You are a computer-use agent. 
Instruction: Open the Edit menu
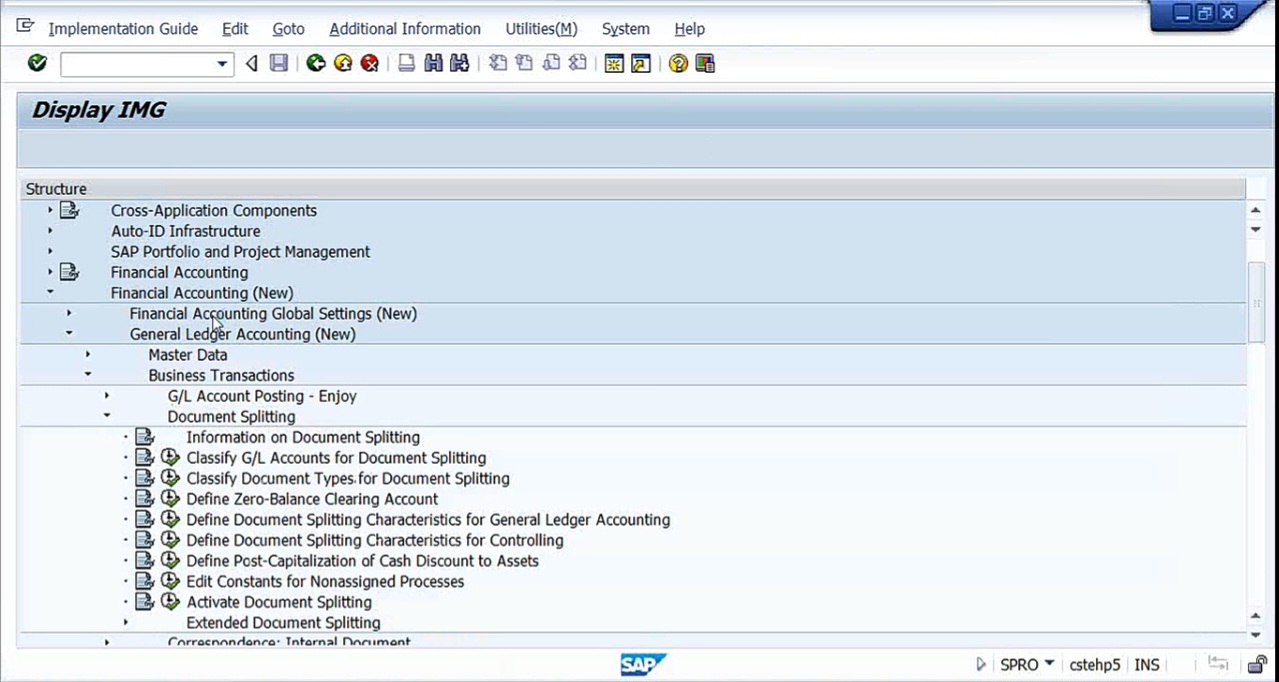235,29
